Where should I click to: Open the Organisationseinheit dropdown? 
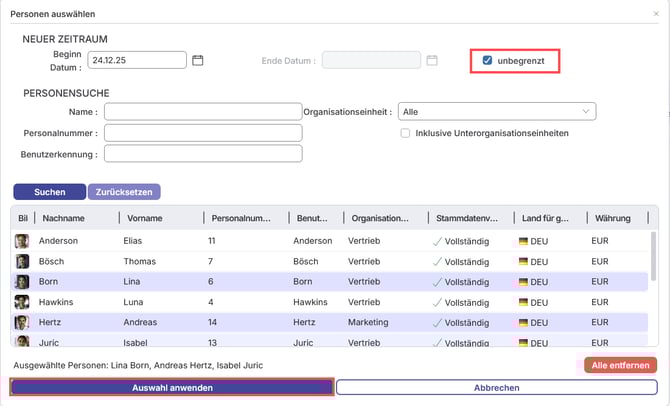click(x=496, y=111)
